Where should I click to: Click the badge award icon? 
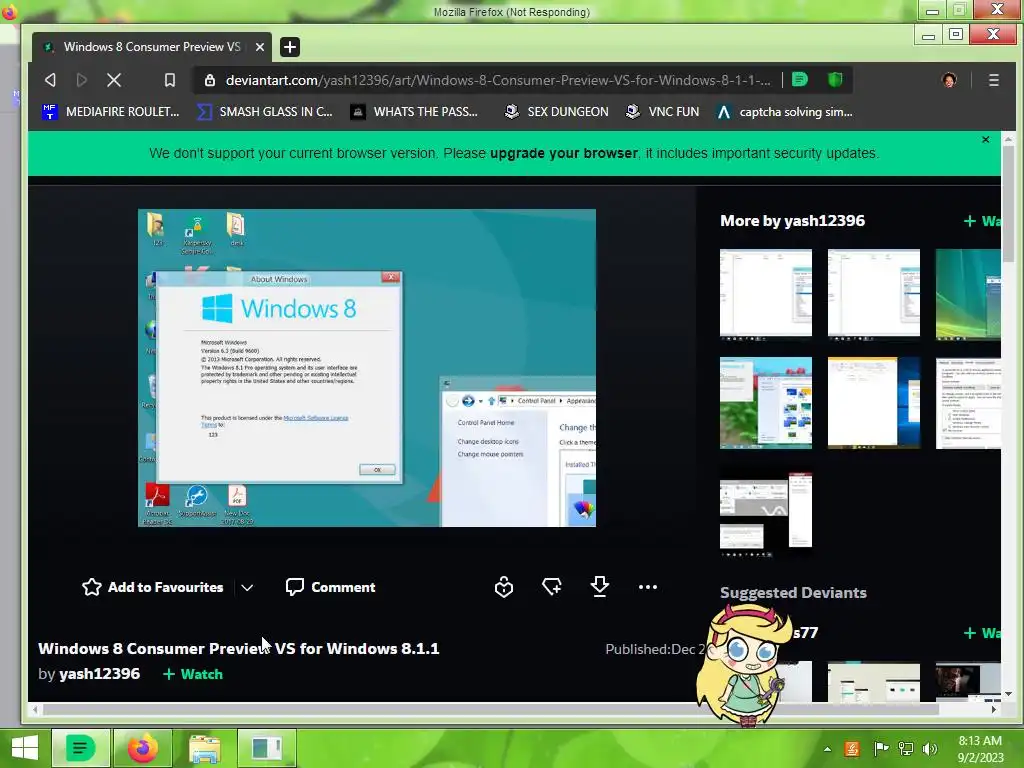click(x=504, y=587)
